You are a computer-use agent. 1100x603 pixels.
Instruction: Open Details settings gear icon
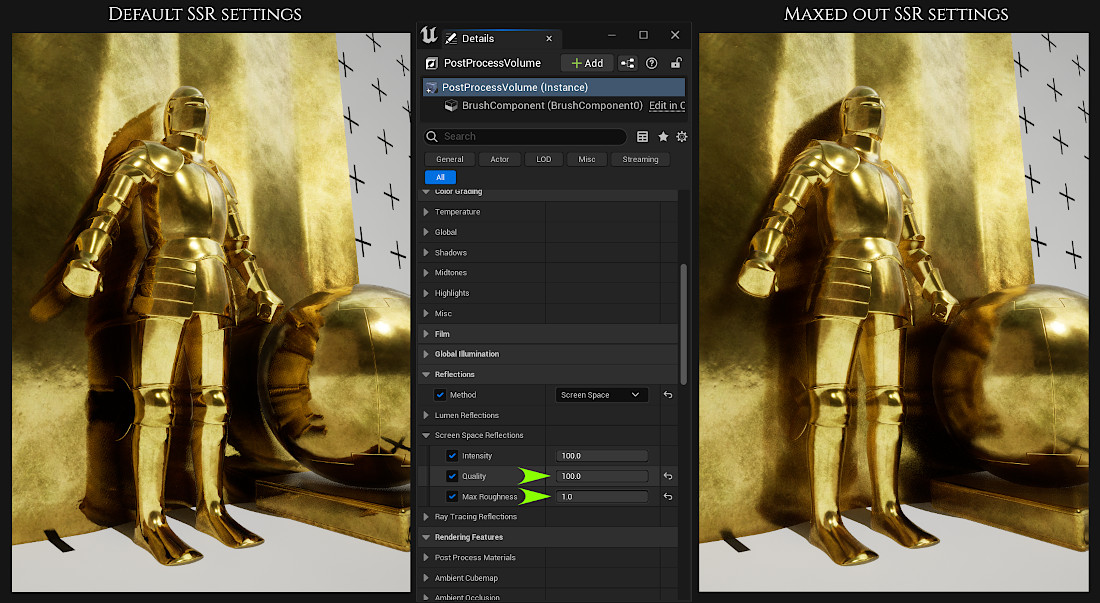[681, 137]
